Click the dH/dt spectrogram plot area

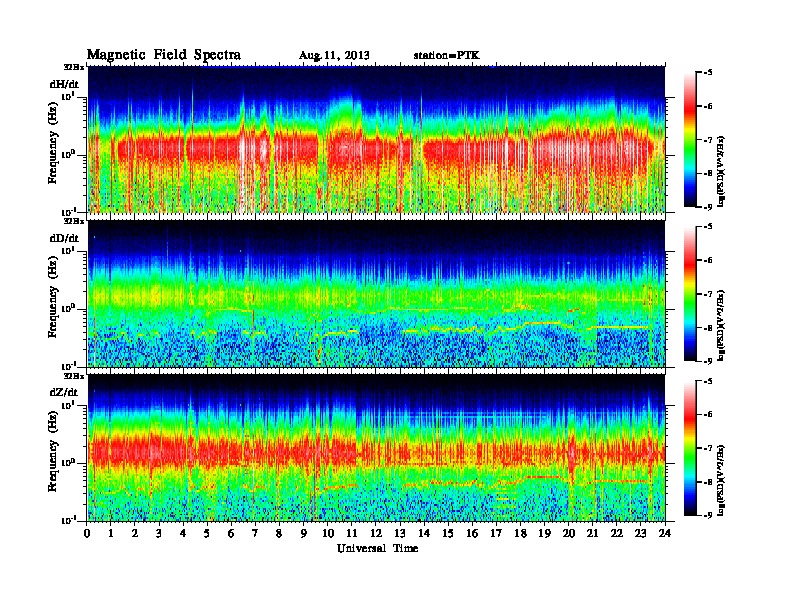tap(376, 139)
